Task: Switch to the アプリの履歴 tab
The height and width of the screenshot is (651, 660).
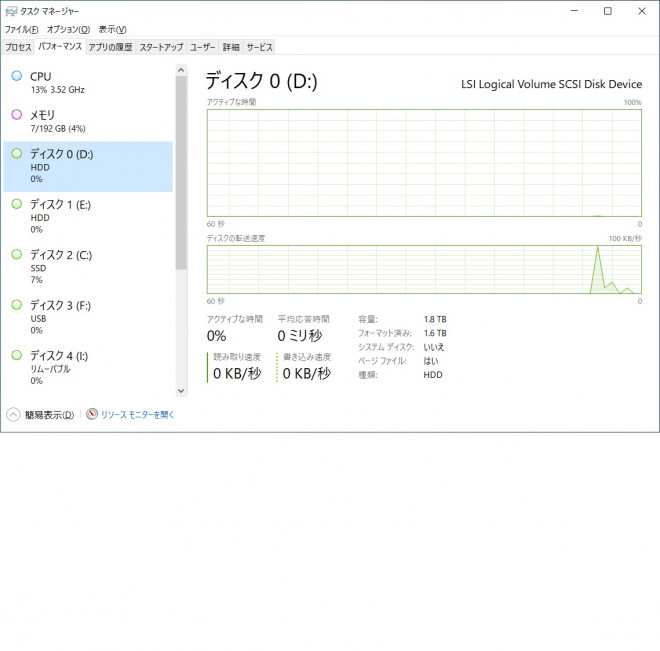Action: coord(111,47)
